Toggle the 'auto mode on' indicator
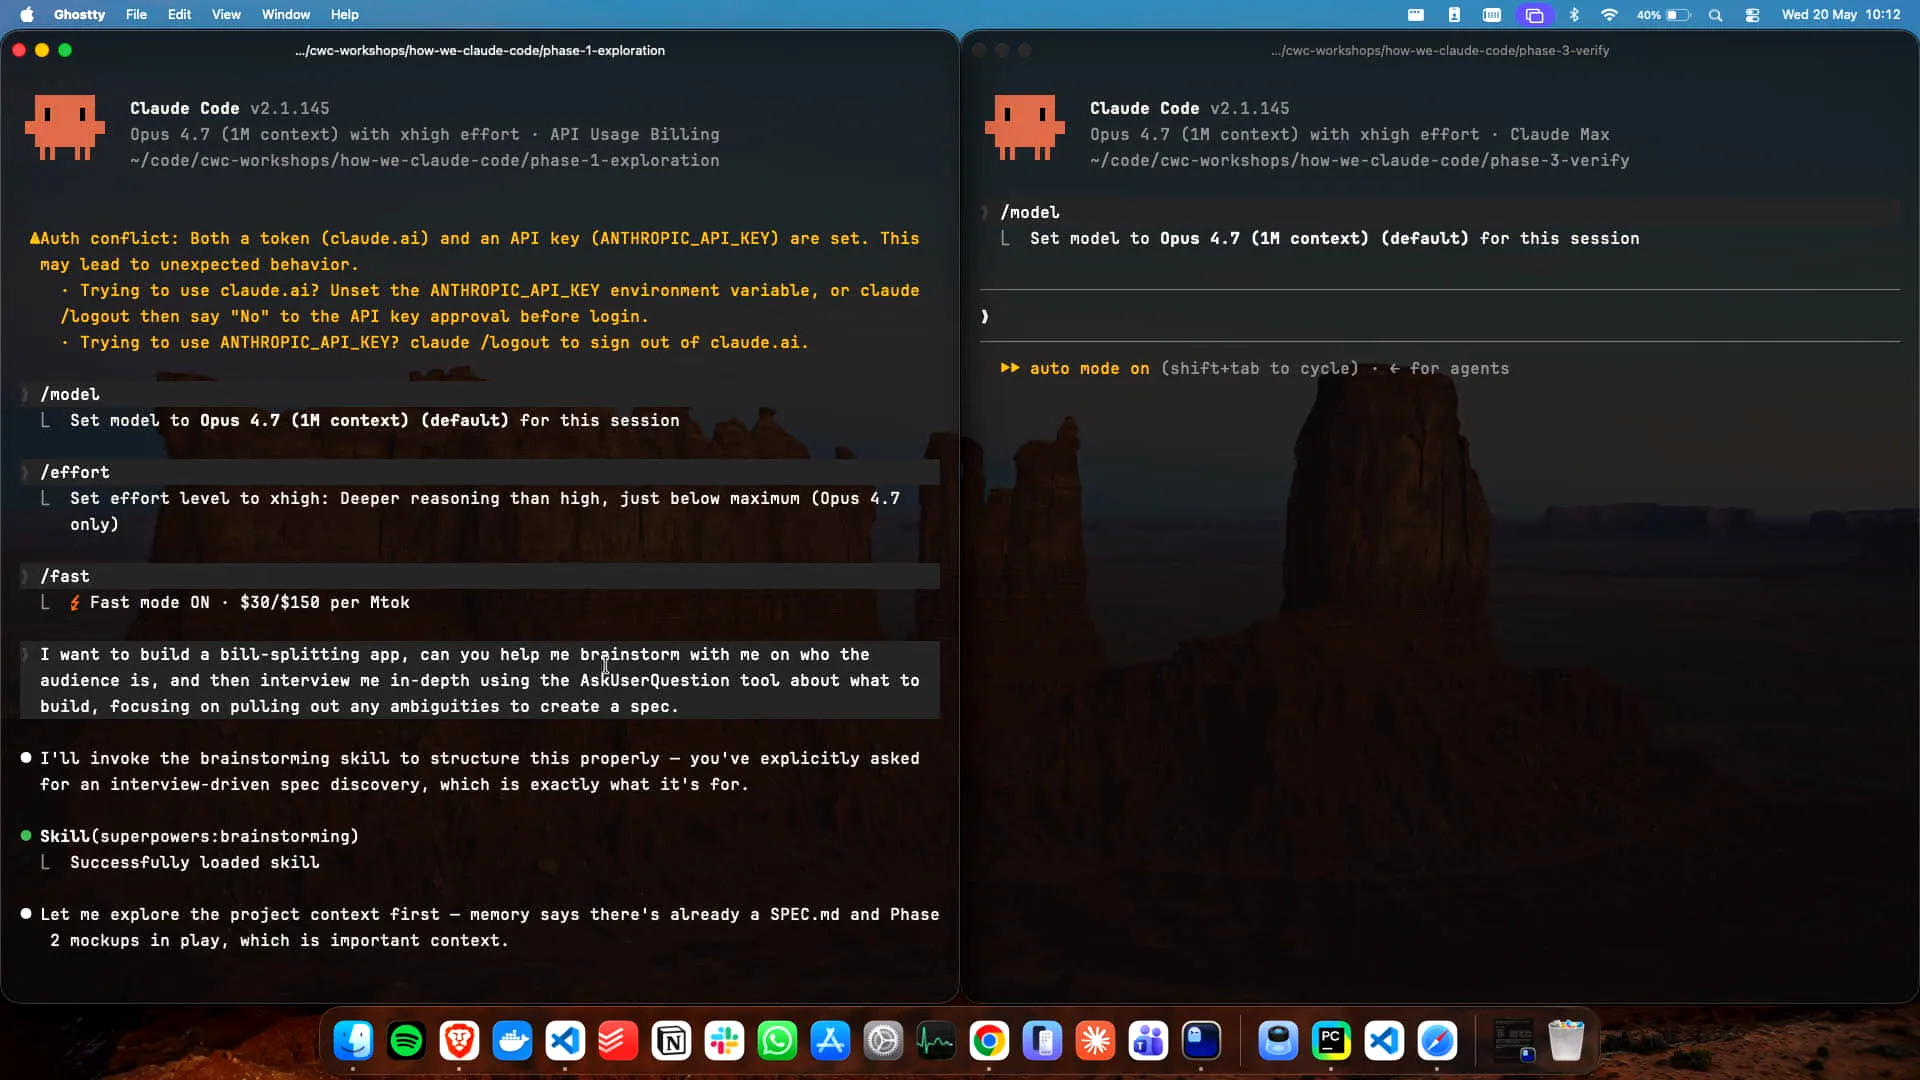The image size is (1920, 1080). [1089, 368]
